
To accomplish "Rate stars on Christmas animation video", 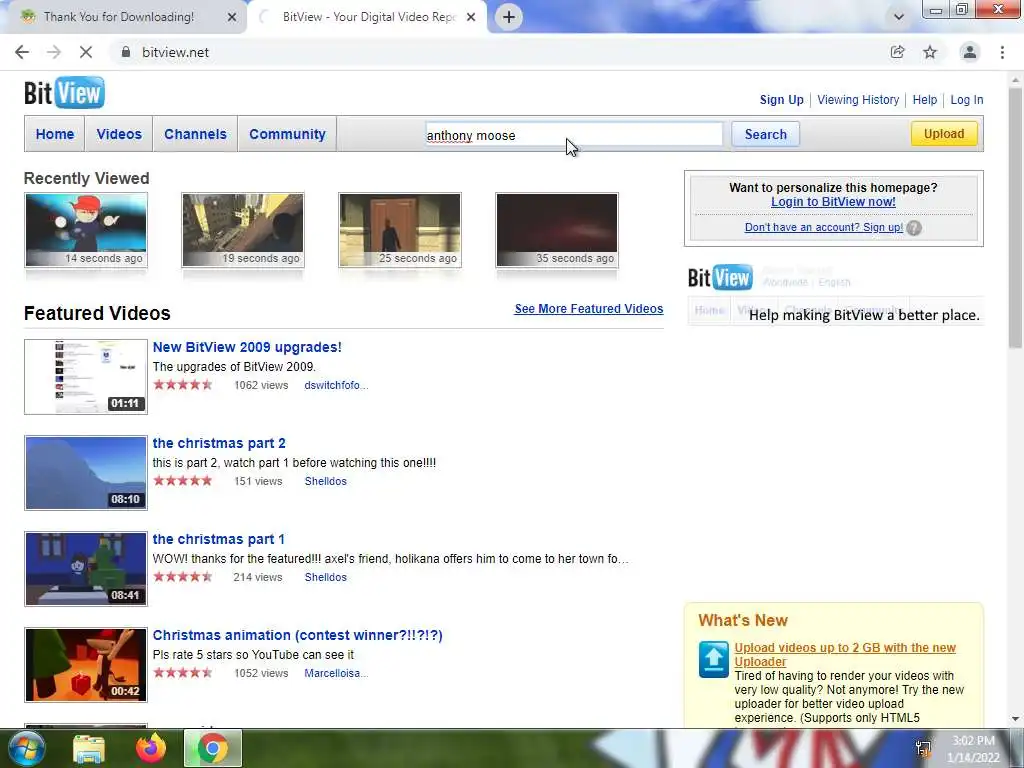I will (183, 673).
